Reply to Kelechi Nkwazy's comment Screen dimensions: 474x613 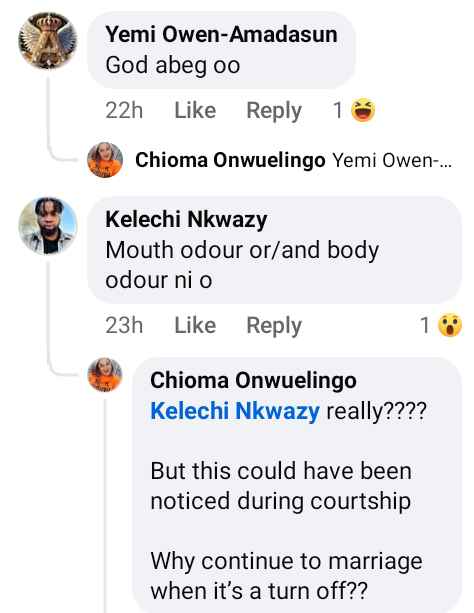point(274,326)
